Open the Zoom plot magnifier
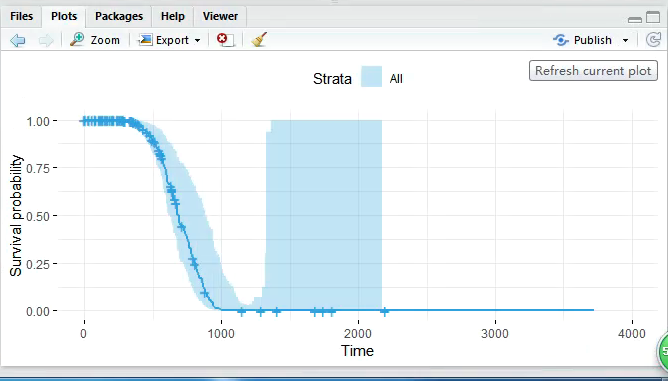This screenshot has height=381, width=668. tap(95, 40)
